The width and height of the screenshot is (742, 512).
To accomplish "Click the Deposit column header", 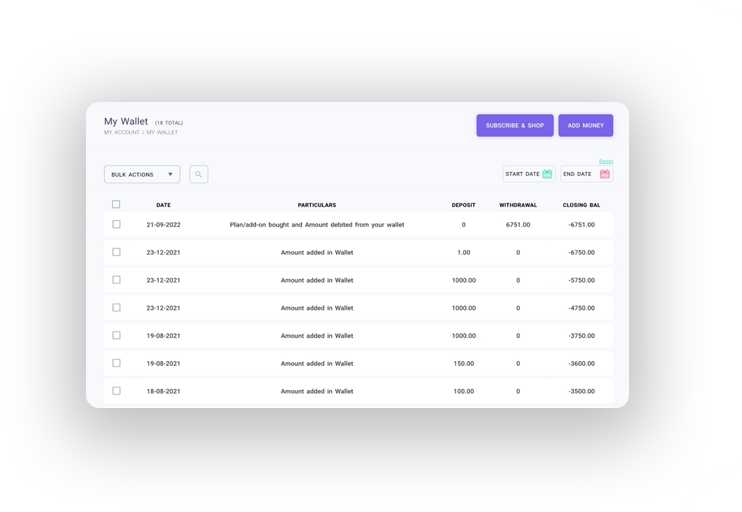I will click(463, 205).
